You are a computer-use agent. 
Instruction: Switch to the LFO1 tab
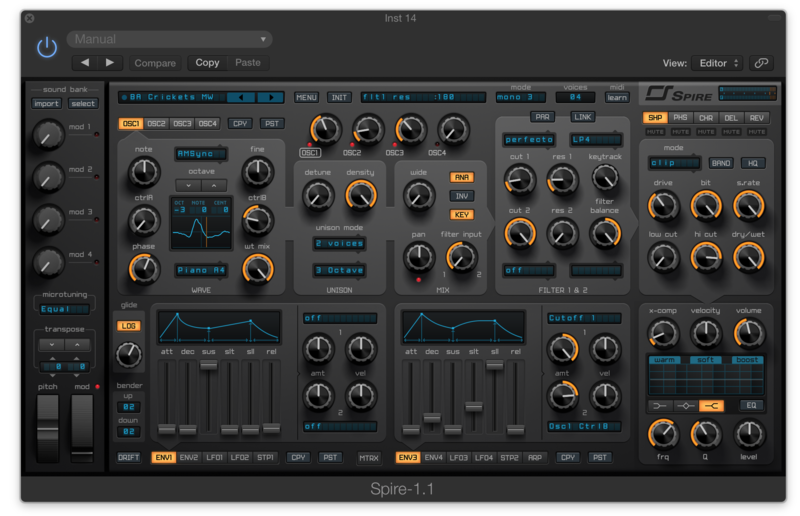point(214,457)
